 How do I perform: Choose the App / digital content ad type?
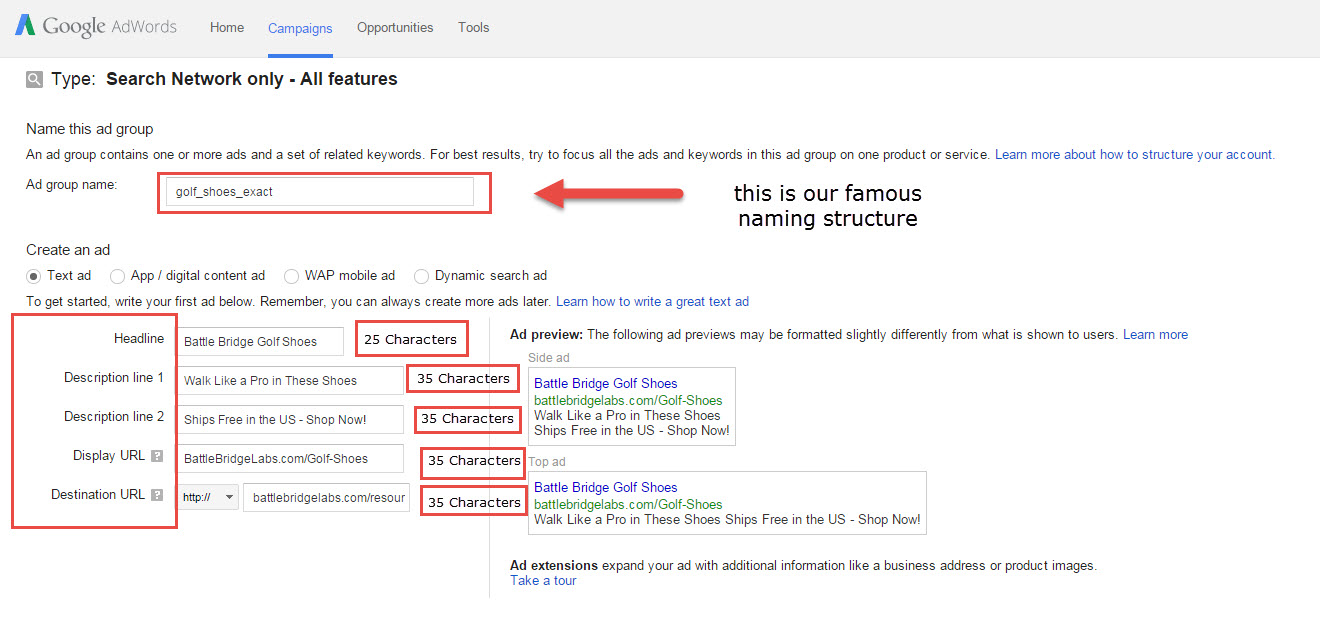[117, 275]
